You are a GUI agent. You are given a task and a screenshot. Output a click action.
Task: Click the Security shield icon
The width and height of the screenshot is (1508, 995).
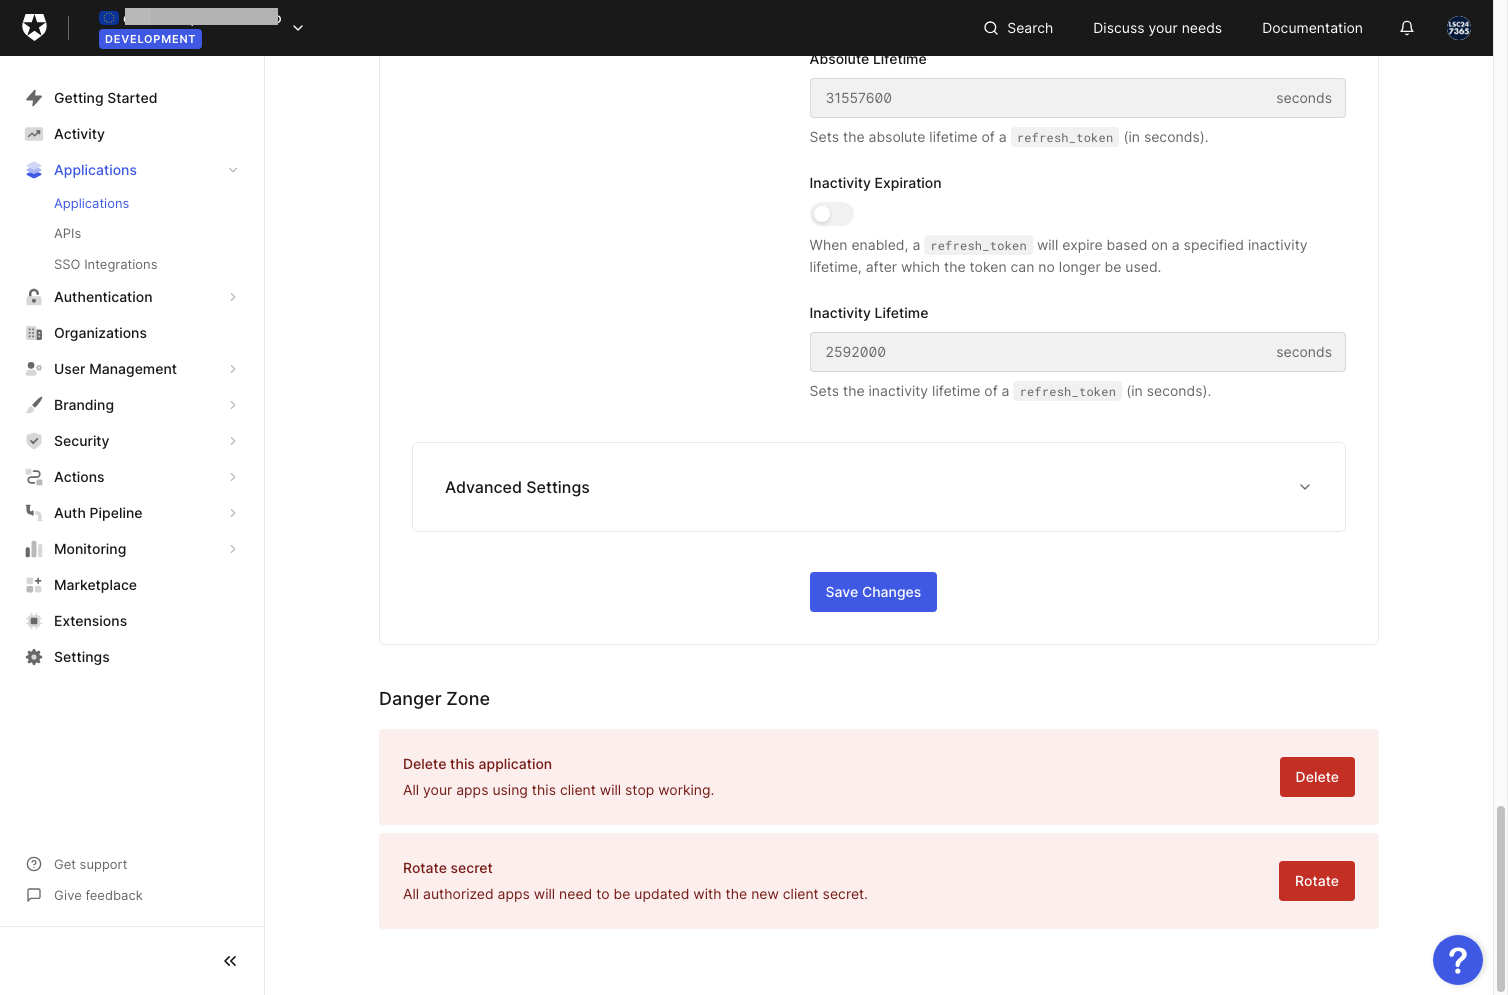click(34, 441)
